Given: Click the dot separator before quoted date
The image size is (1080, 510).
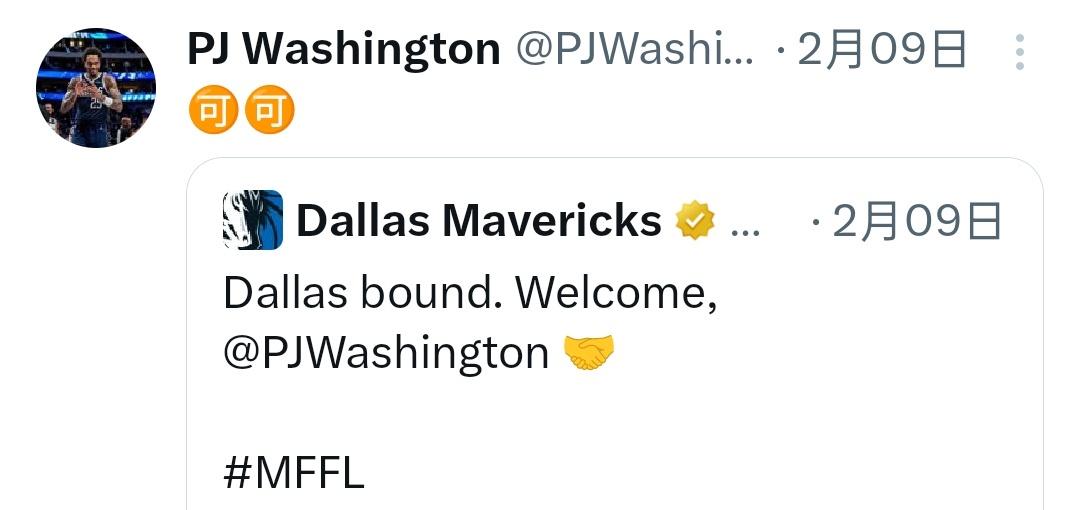Looking at the screenshot, I should pos(816,223).
